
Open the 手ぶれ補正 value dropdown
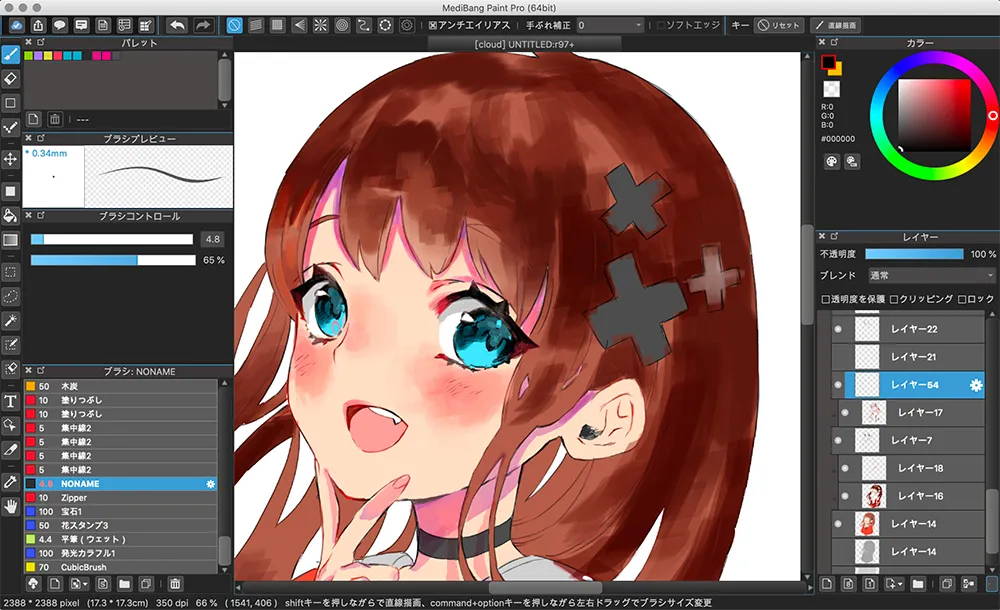pos(610,25)
